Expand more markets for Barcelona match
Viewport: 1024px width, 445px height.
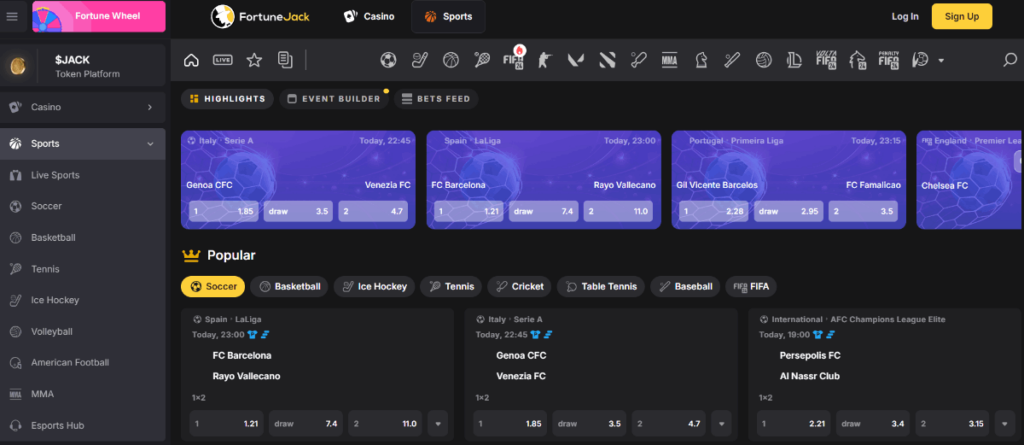click(438, 423)
